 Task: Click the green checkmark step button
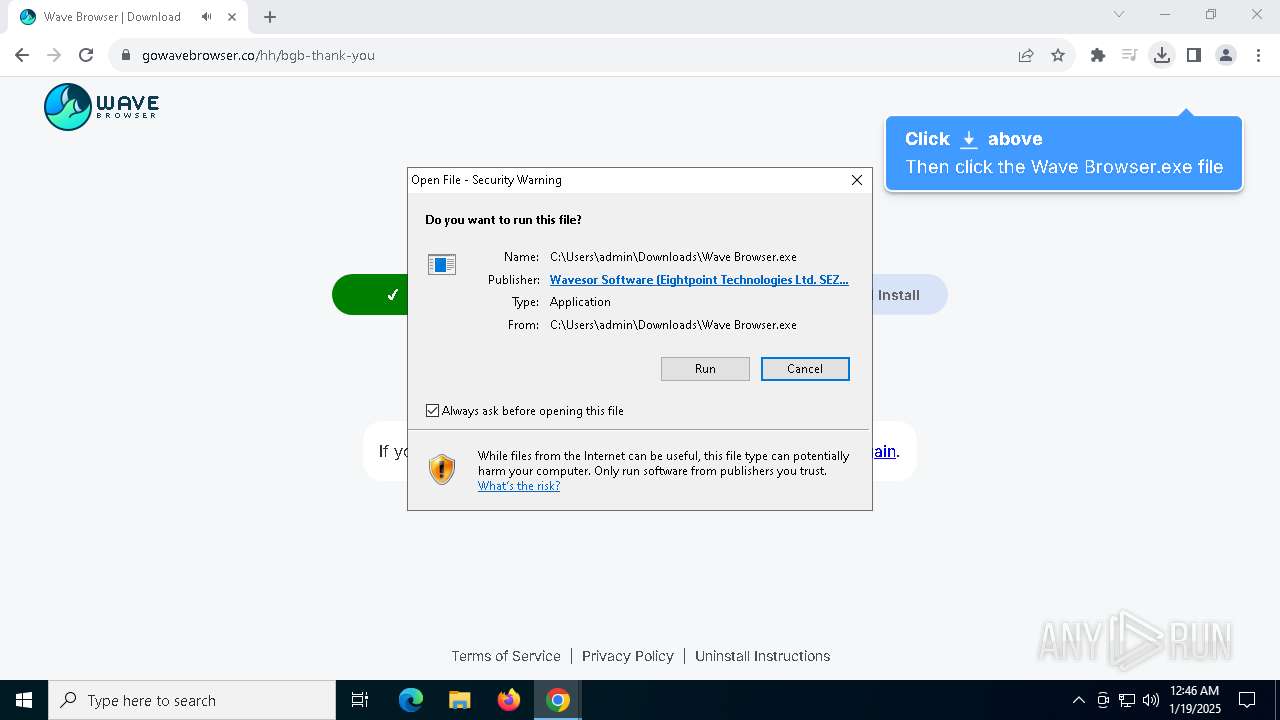[371, 295]
